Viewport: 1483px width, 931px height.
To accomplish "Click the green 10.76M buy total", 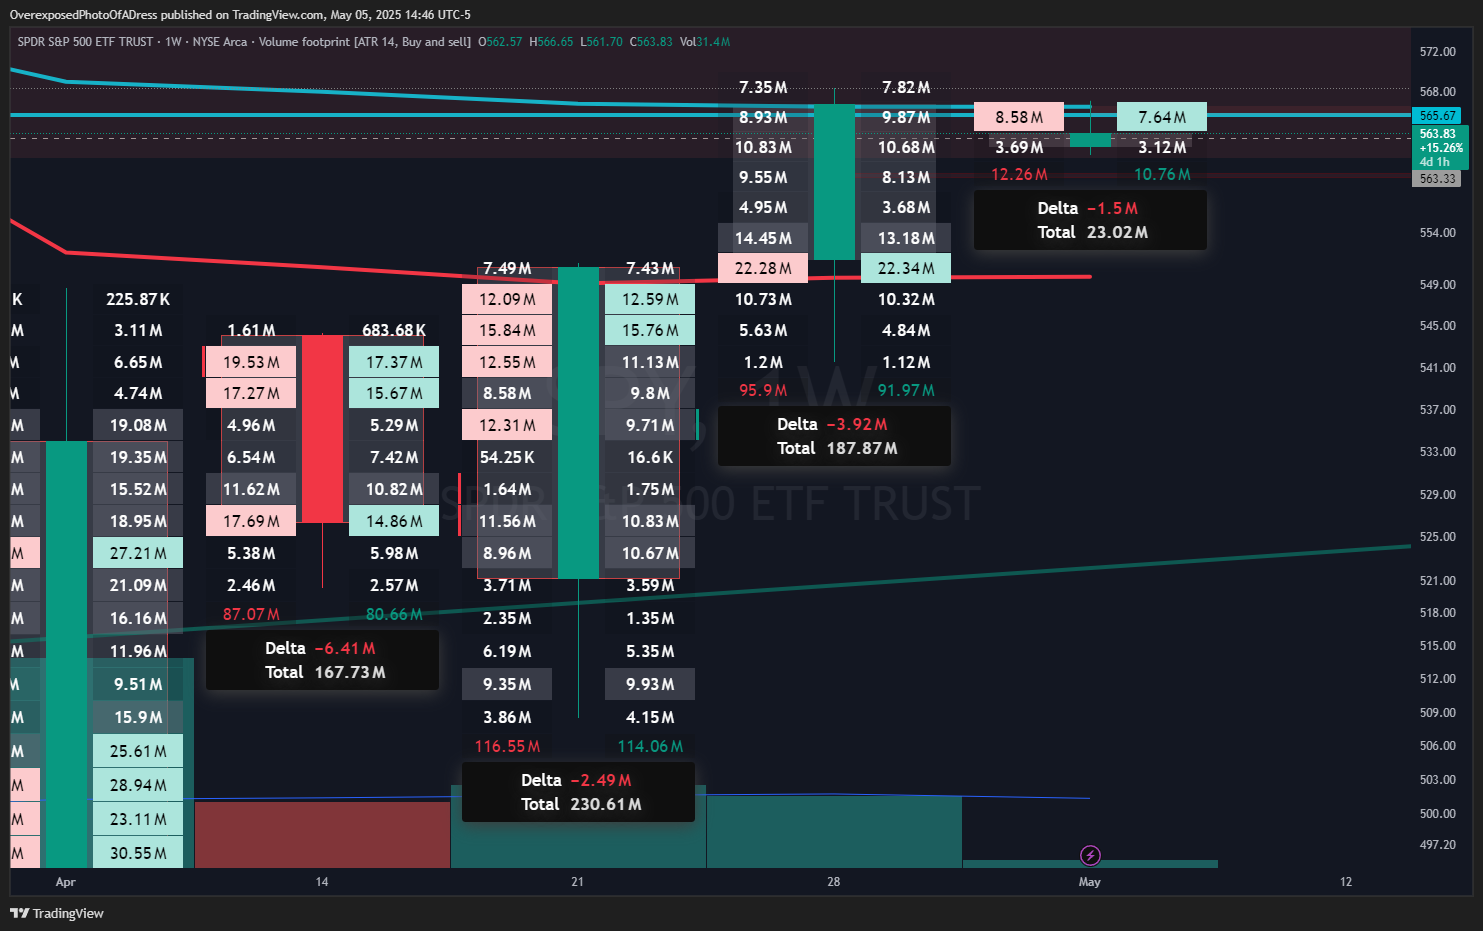I will (1162, 174).
